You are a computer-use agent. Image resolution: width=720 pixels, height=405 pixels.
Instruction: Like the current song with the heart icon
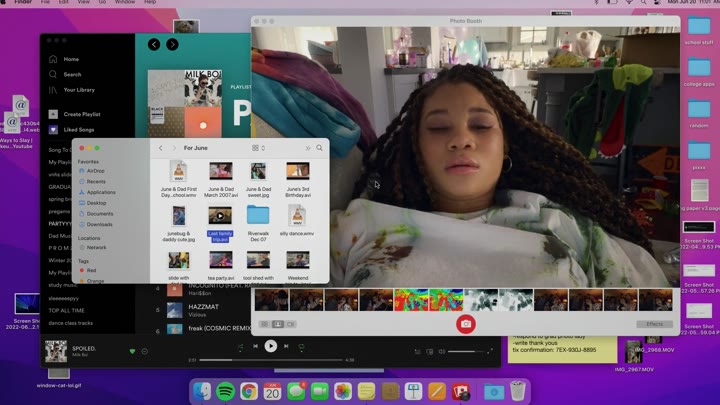pyautogui.click(x=132, y=351)
